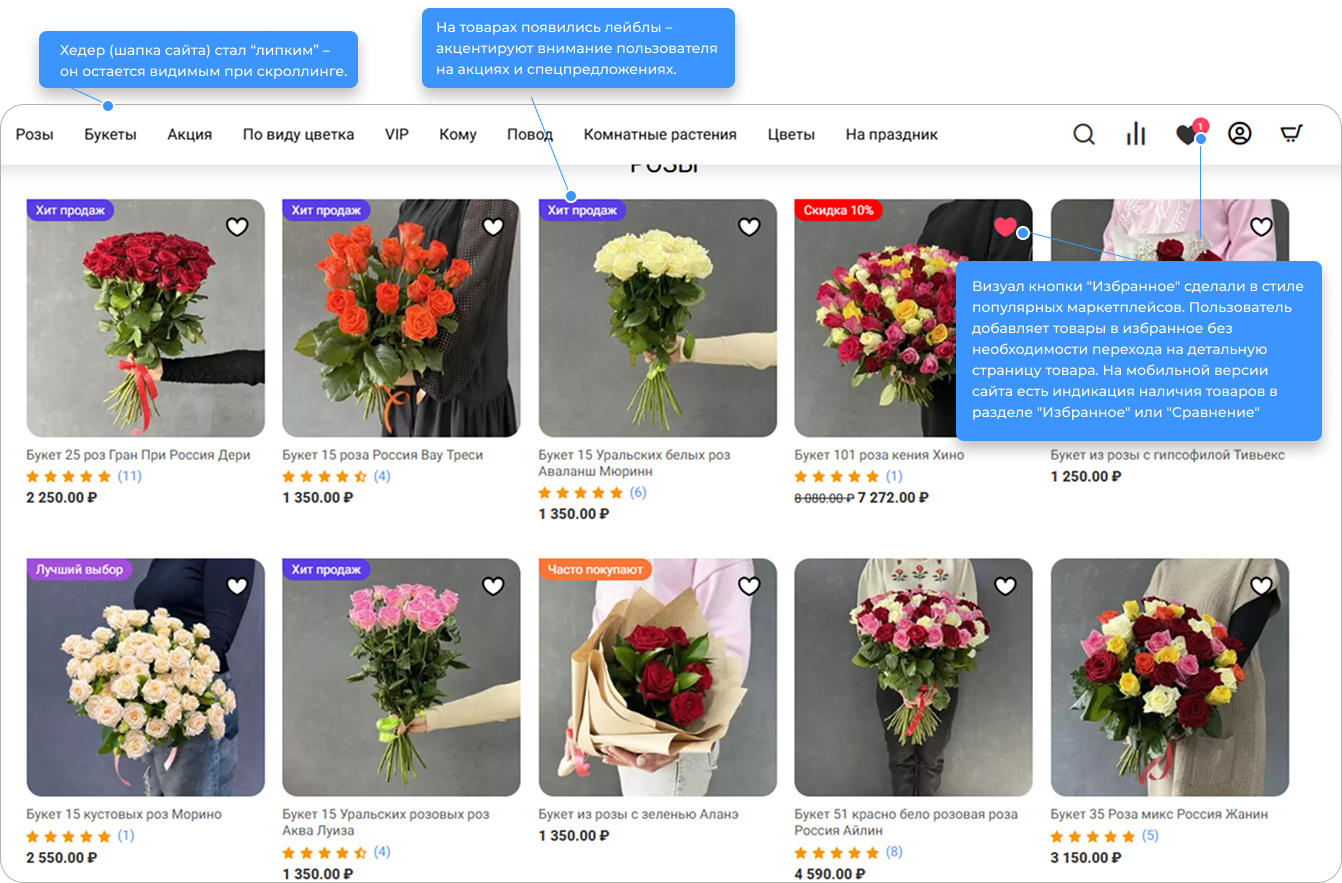Image resolution: width=1342 pixels, height=883 pixels.
Task: Favorite the 'Букет 15 кустовых роз Морино'
Action: [x=237, y=586]
